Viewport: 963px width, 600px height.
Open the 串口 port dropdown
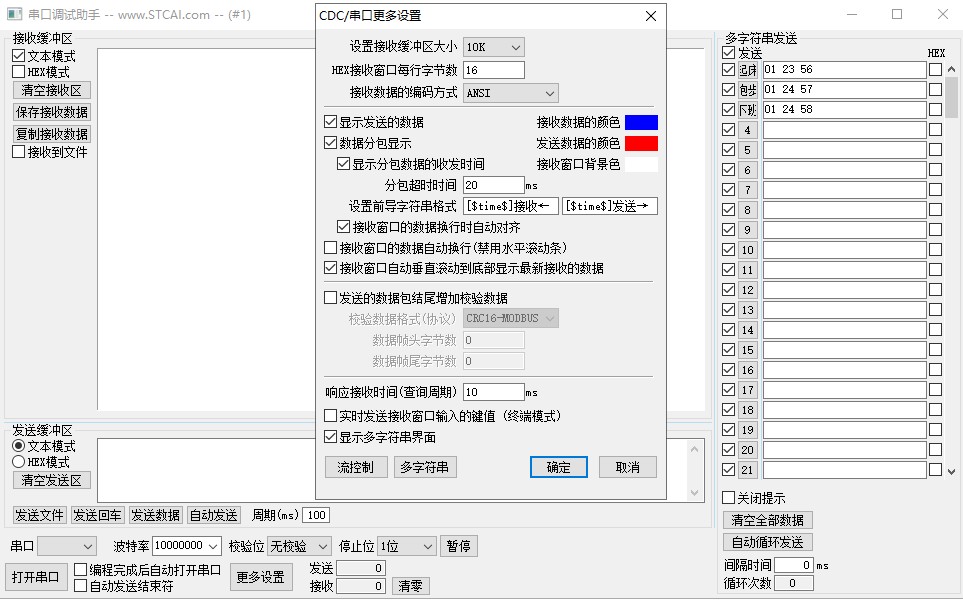coord(67,546)
